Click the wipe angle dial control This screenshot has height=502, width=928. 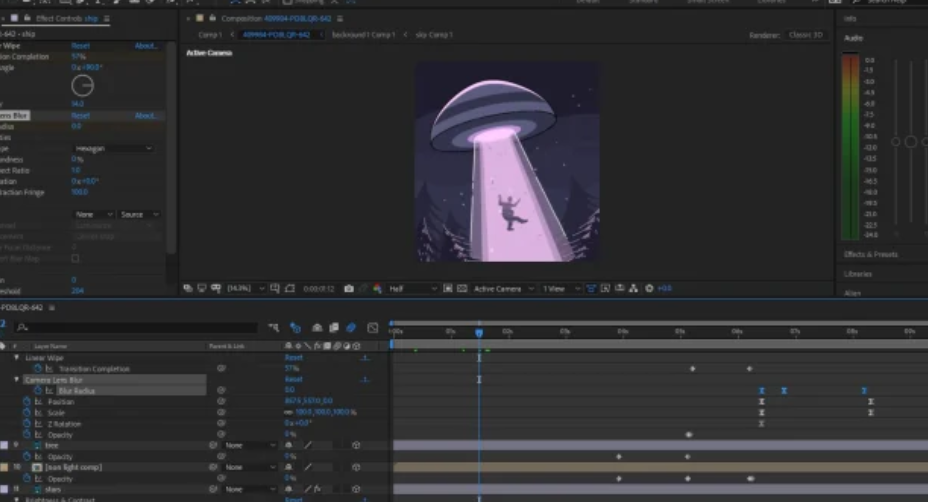click(82, 86)
